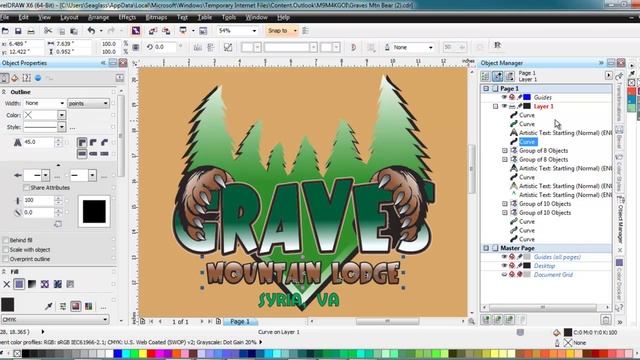Screen dimensions: 640x360
Task: Open the CMYK color model dropdown
Action: pyautogui.click(x=105, y=320)
